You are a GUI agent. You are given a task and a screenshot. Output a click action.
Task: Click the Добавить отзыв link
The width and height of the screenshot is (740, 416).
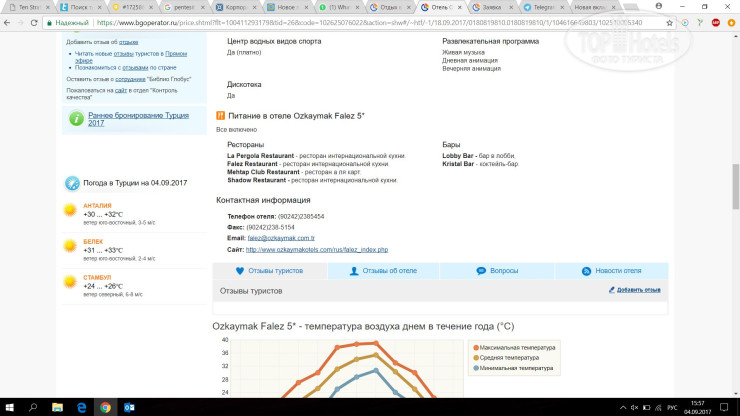637,290
